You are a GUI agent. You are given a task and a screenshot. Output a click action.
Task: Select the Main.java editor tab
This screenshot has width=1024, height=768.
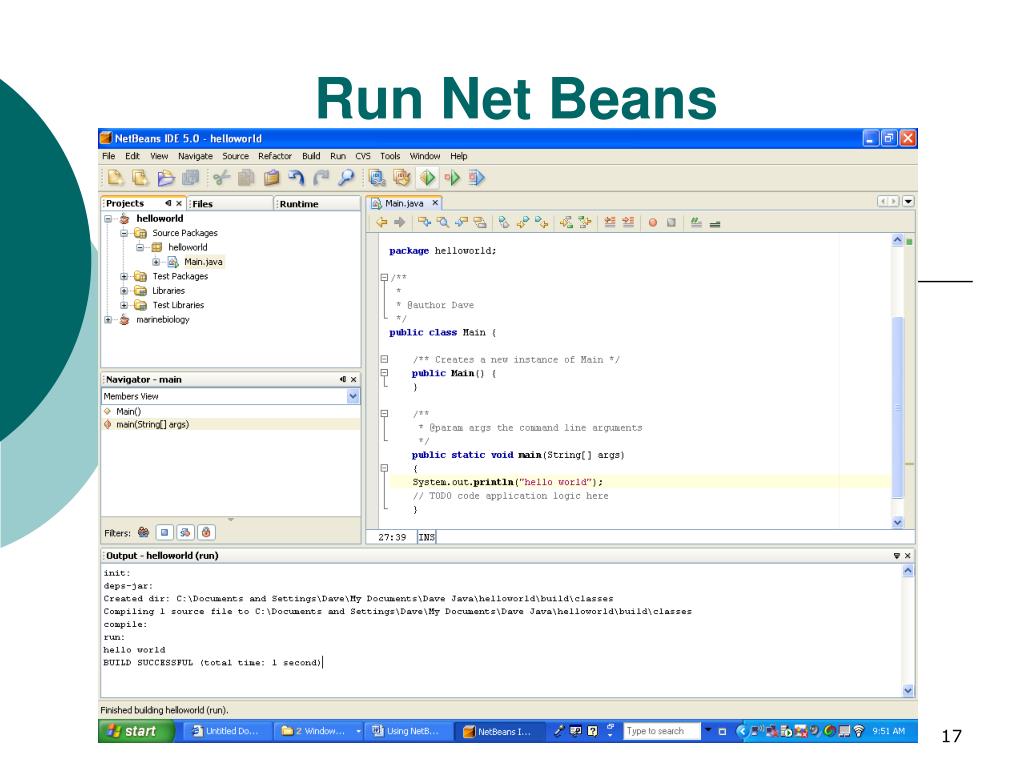click(x=404, y=203)
